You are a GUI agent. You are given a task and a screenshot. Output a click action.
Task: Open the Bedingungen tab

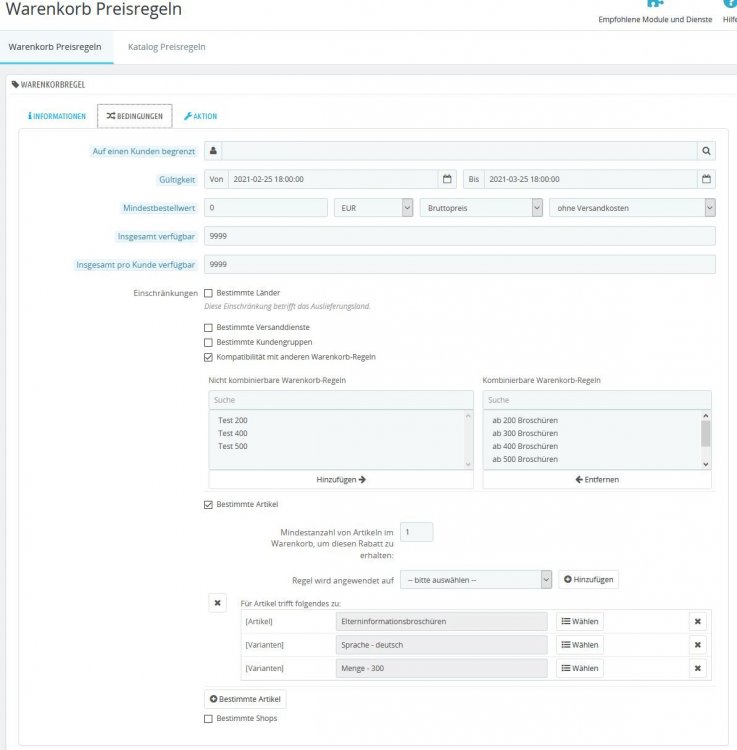(x=135, y=116)
